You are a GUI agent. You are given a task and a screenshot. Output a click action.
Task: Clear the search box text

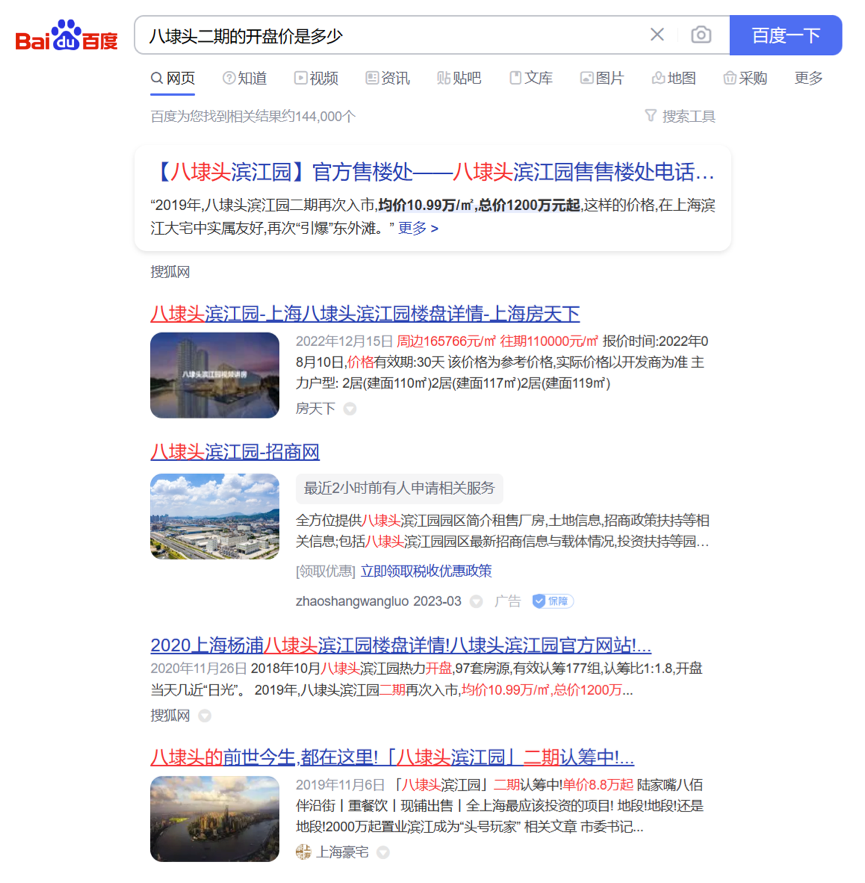pyautogui.click(x=657, y=35)
